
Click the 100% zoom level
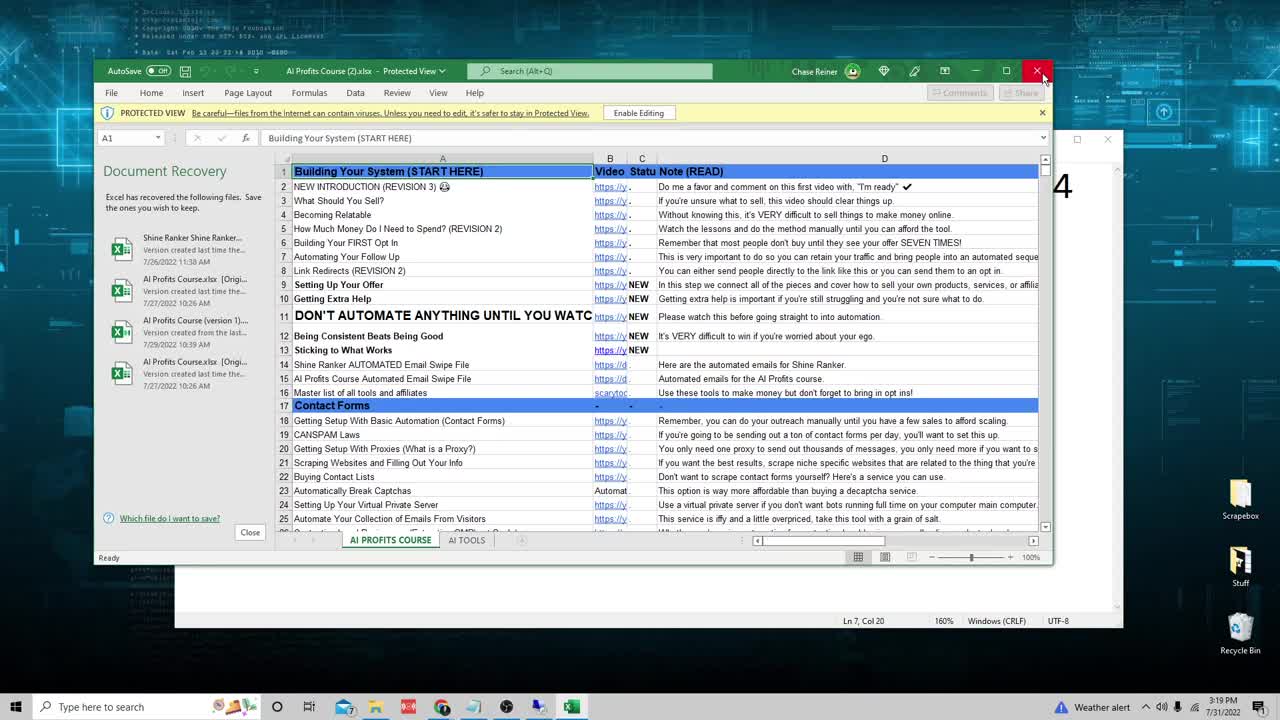coord(1031,557)
